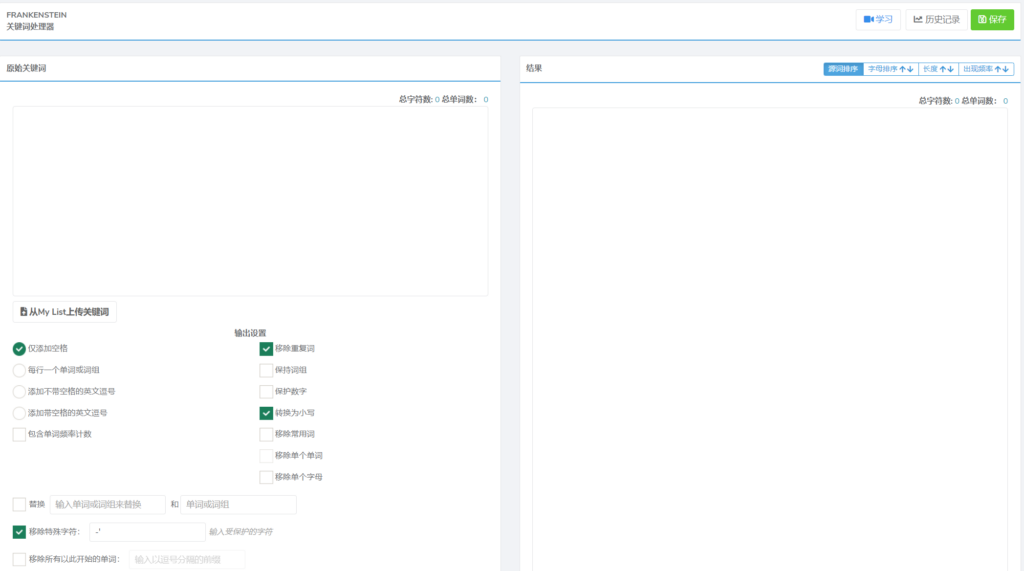The image size is (1024, 571).
Task: Sort results by 字母排序 arrows
Action: (x=890, y=69)
